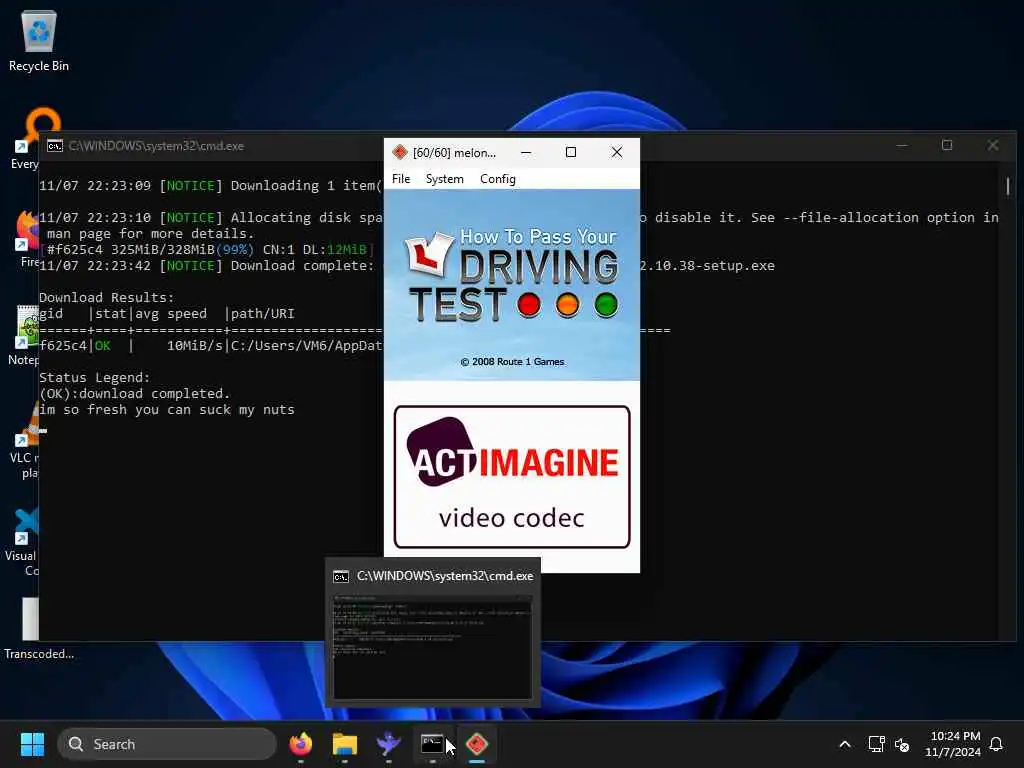
Task: Open the Config menu in melonDS
Action: click(x=498, y=179)
